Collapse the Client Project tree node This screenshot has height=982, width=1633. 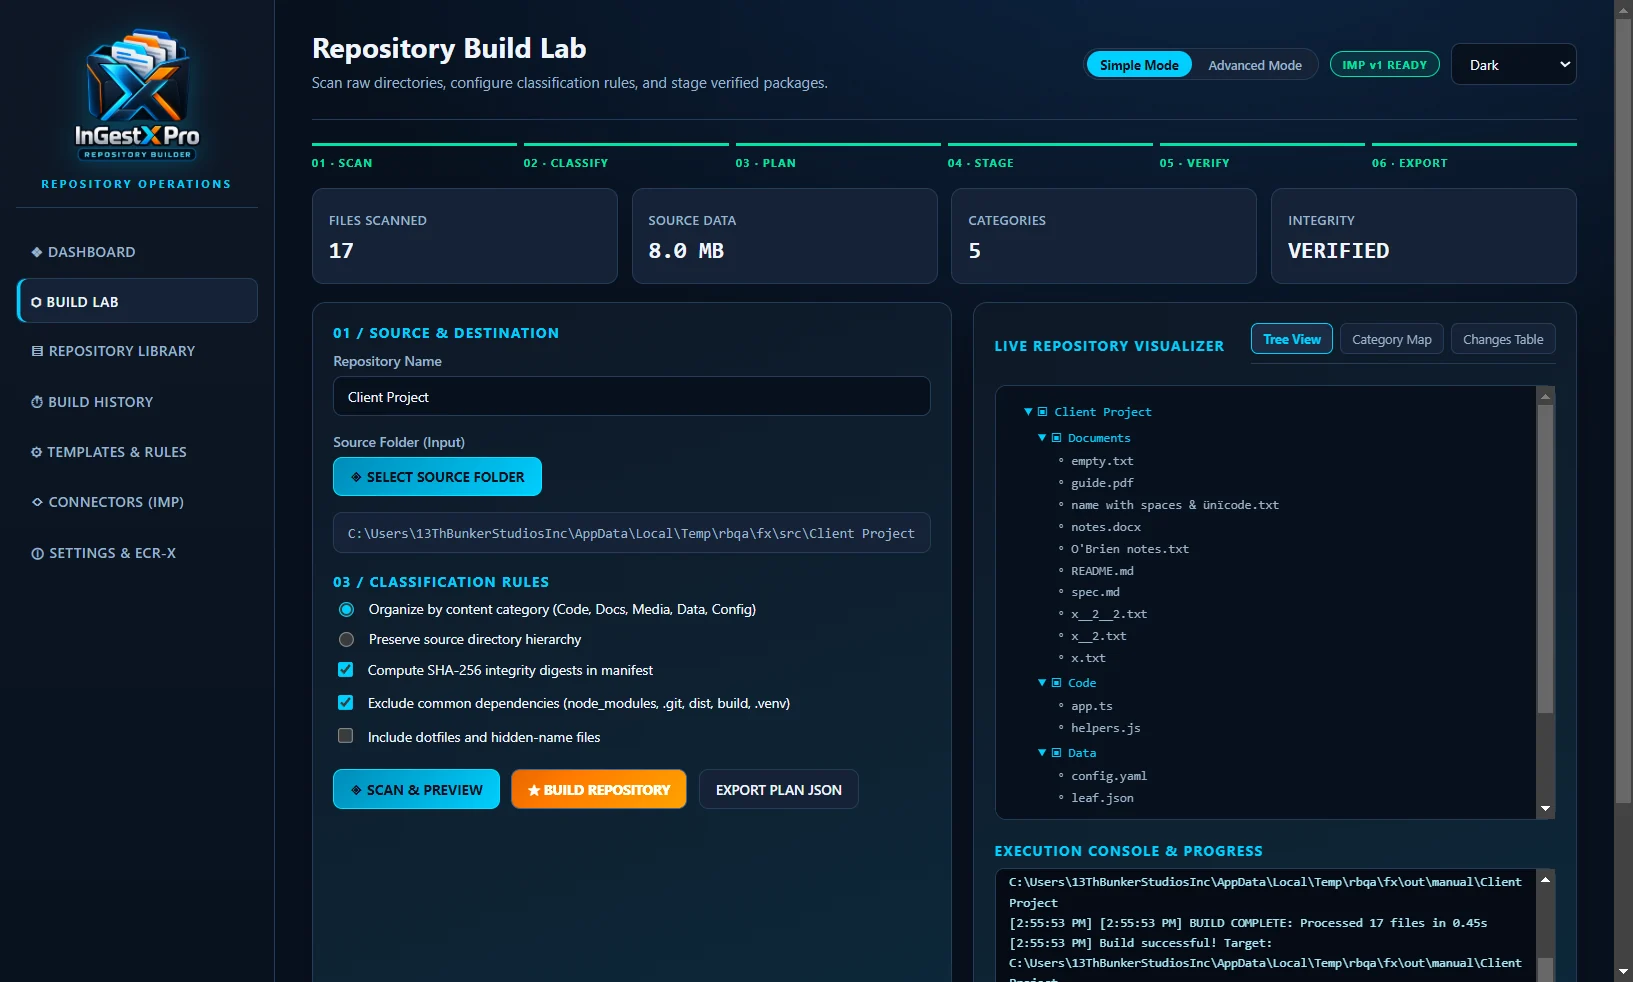click(1028, 412)
